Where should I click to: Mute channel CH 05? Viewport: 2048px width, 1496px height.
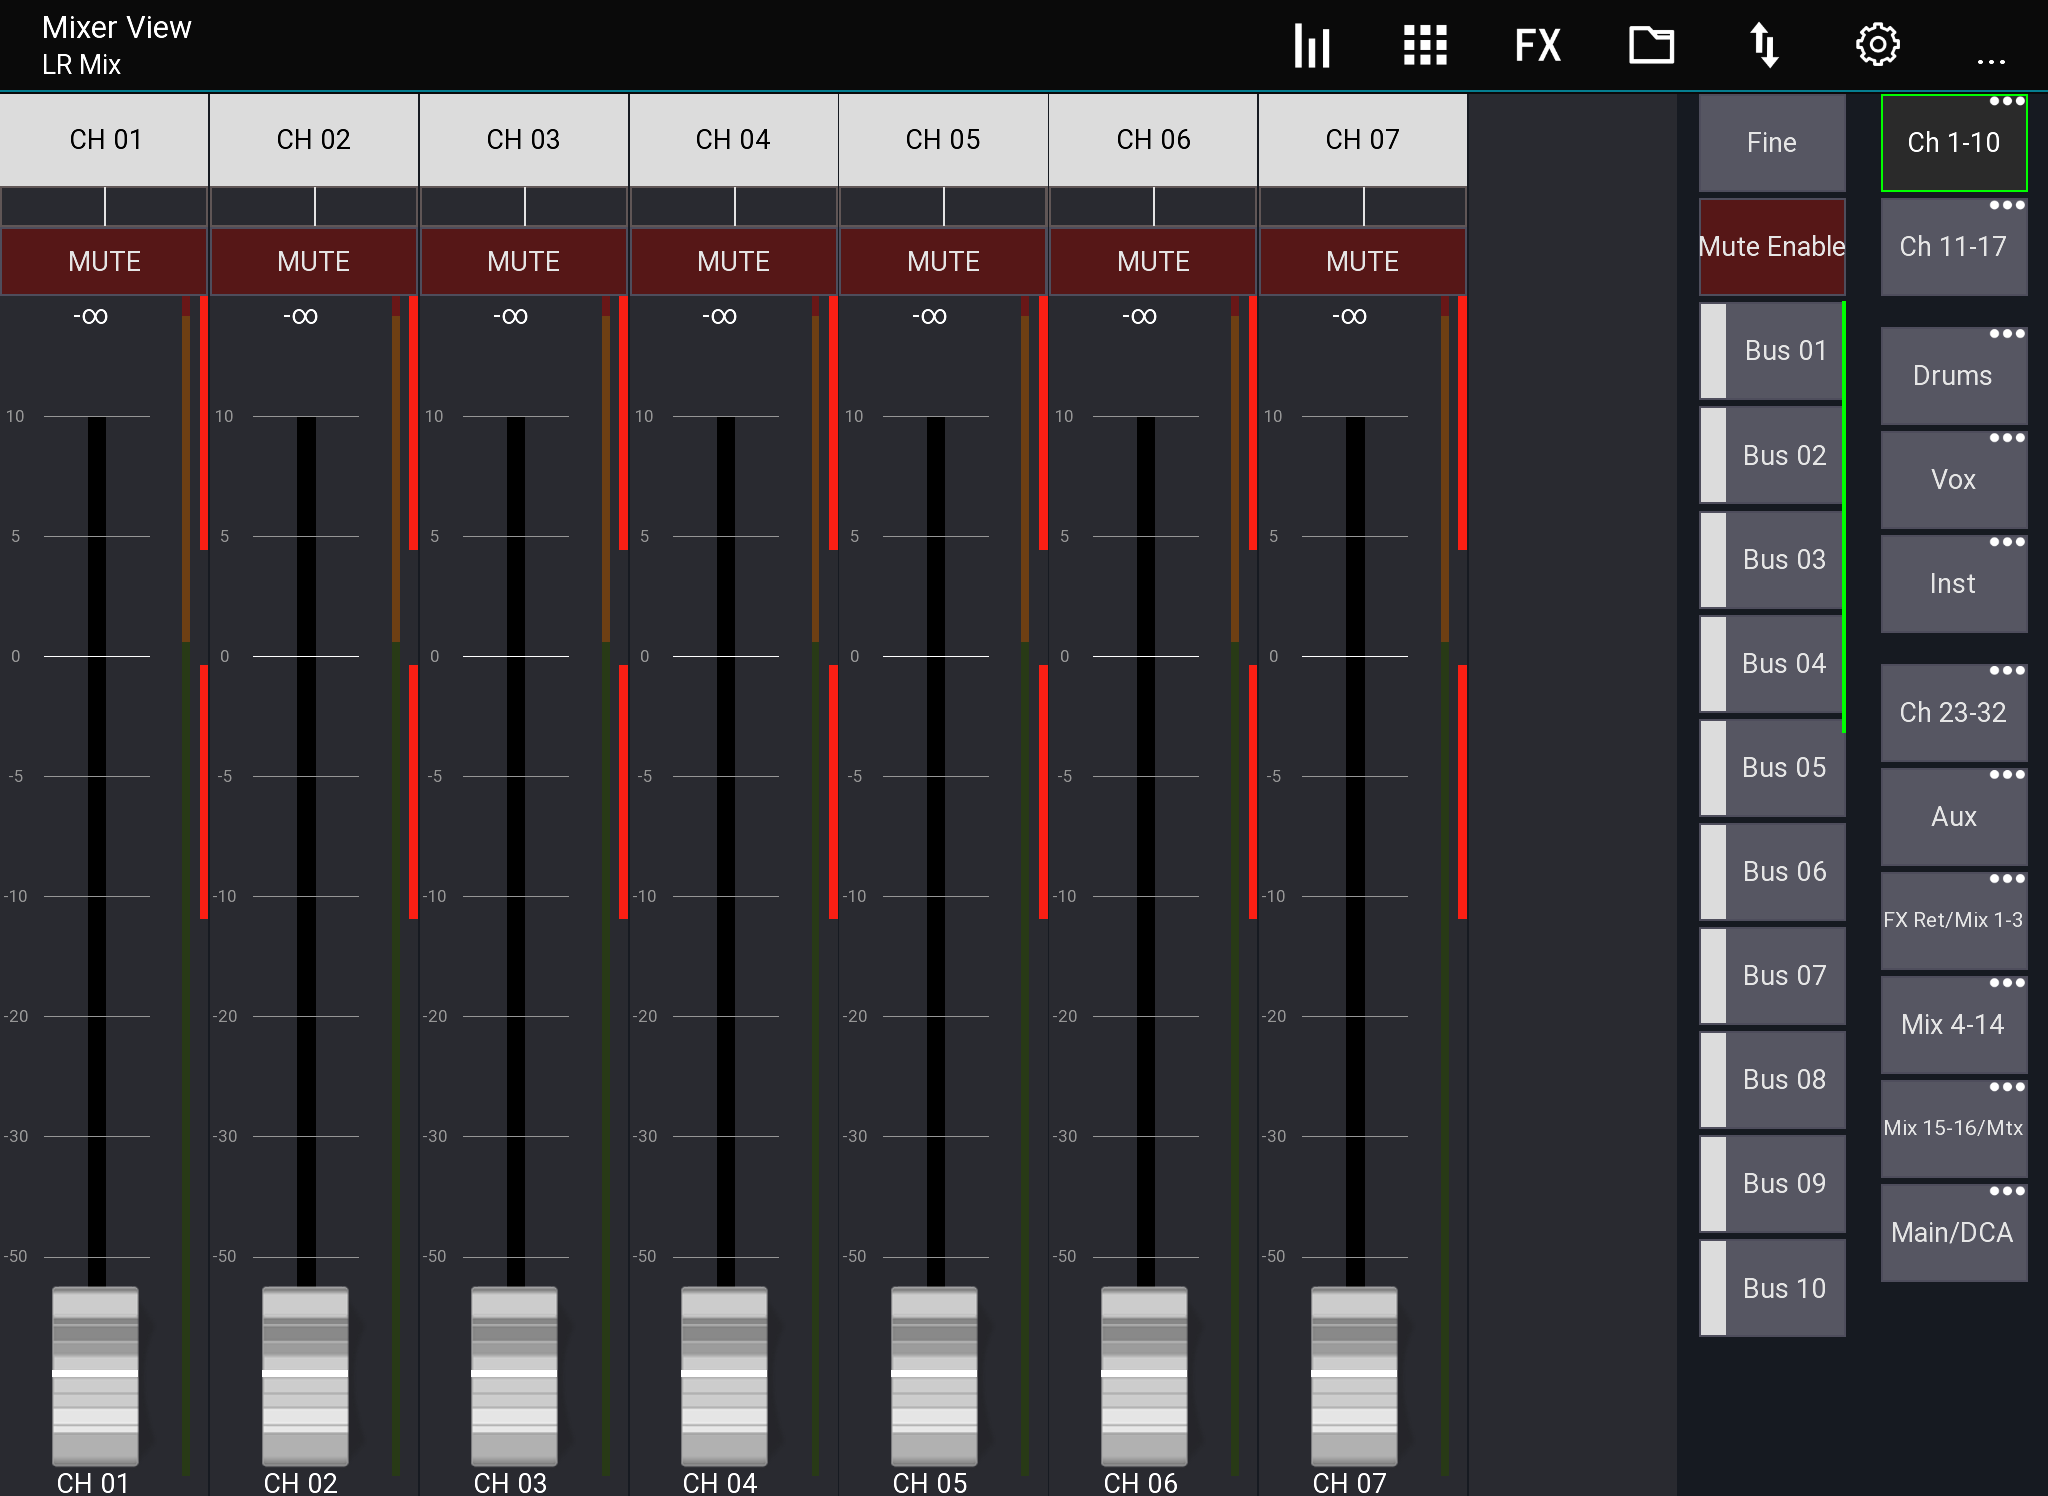943,262
